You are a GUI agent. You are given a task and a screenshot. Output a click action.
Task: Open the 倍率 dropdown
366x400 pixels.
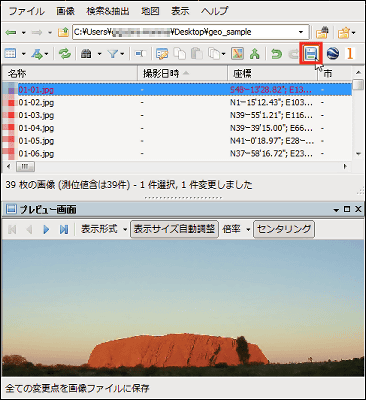pyautogui.click(x=236, y=229)
